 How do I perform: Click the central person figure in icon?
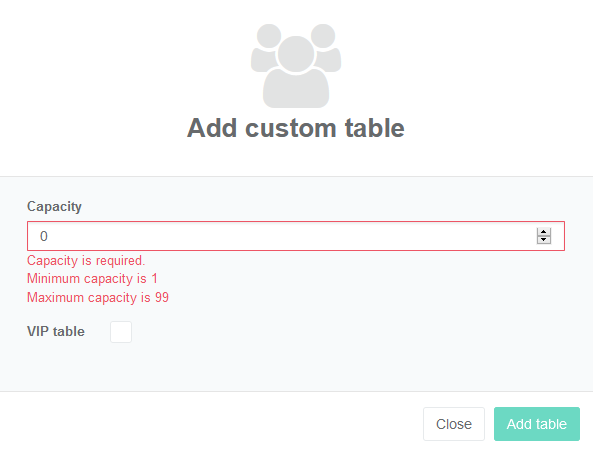(x=296, y=72)
